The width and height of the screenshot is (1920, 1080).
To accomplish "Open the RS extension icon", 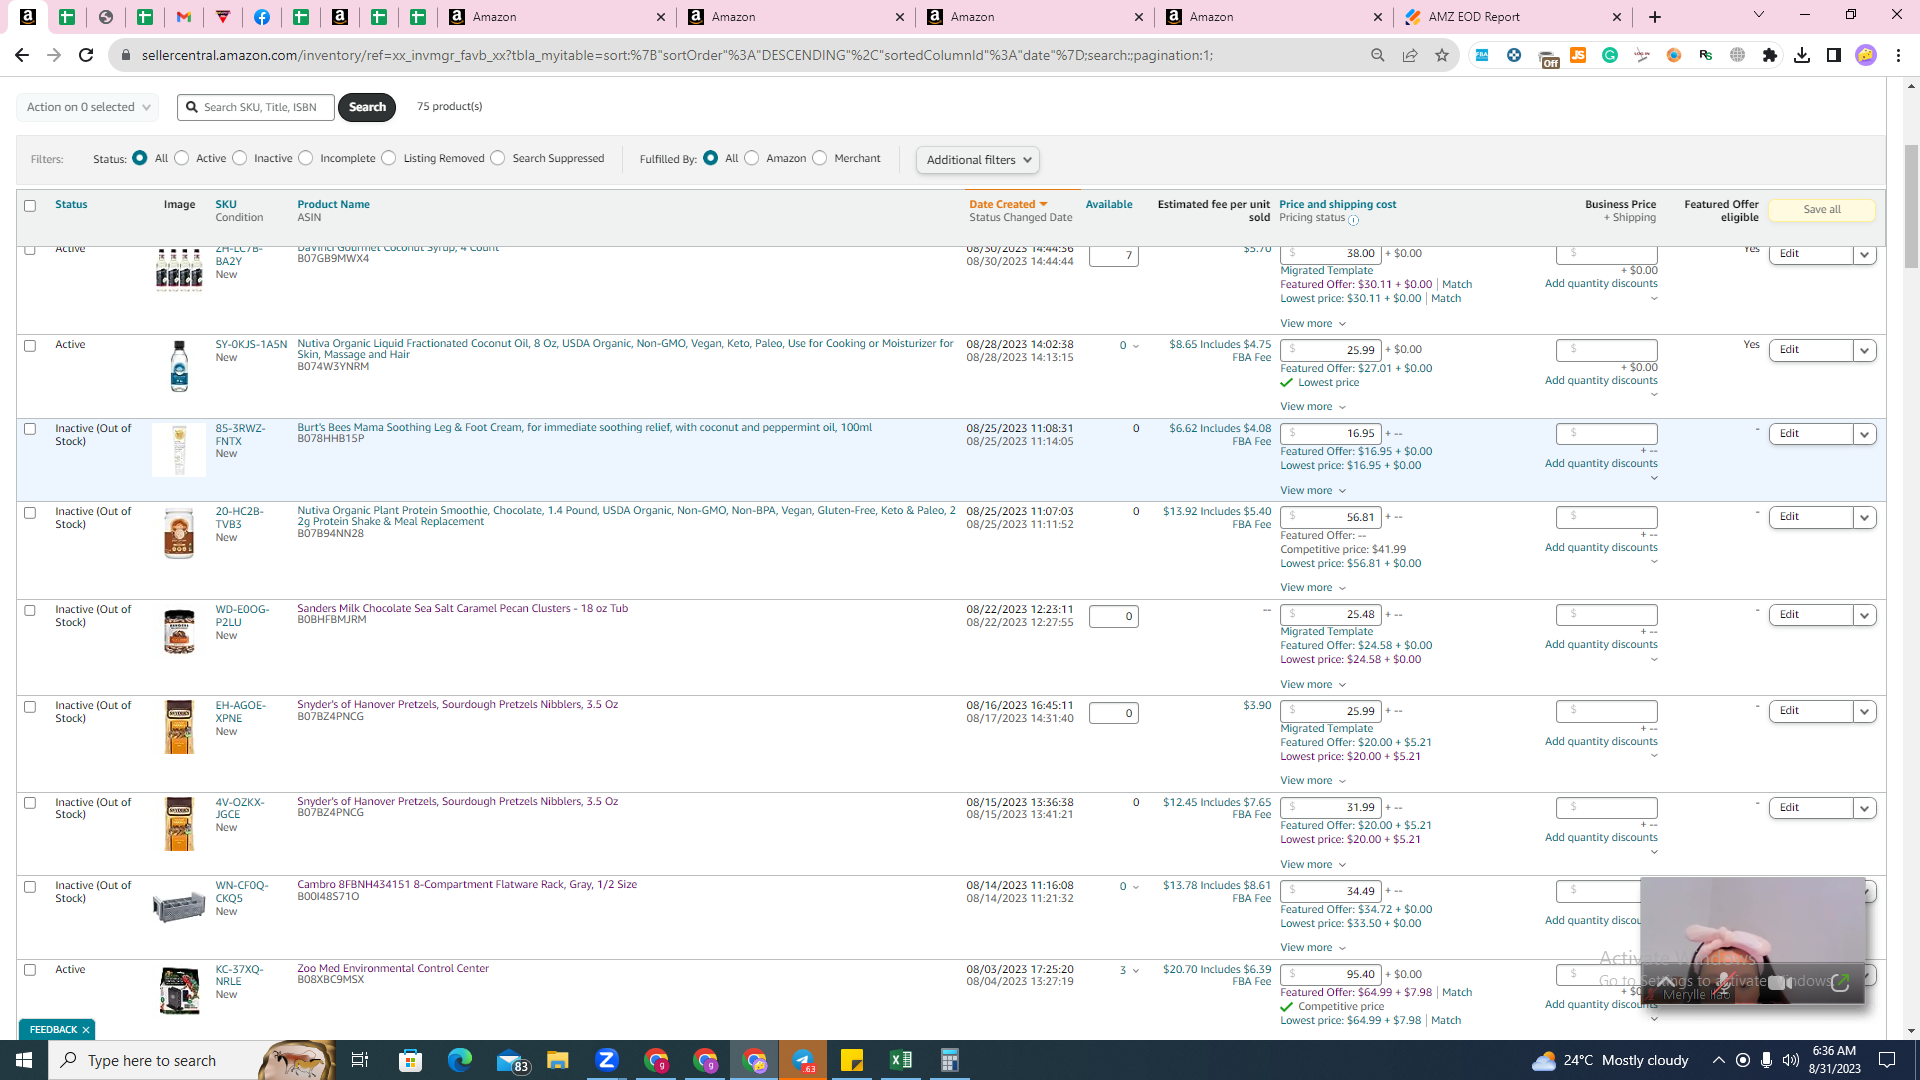I will (x=1706, y=55).
